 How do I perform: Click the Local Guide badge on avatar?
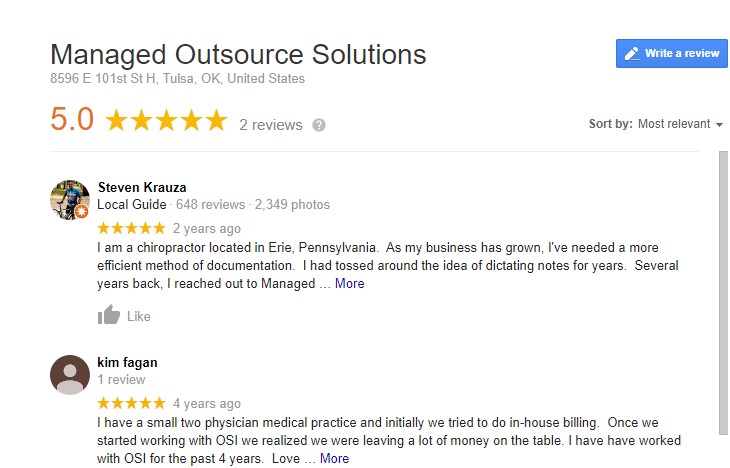(82, 212)
